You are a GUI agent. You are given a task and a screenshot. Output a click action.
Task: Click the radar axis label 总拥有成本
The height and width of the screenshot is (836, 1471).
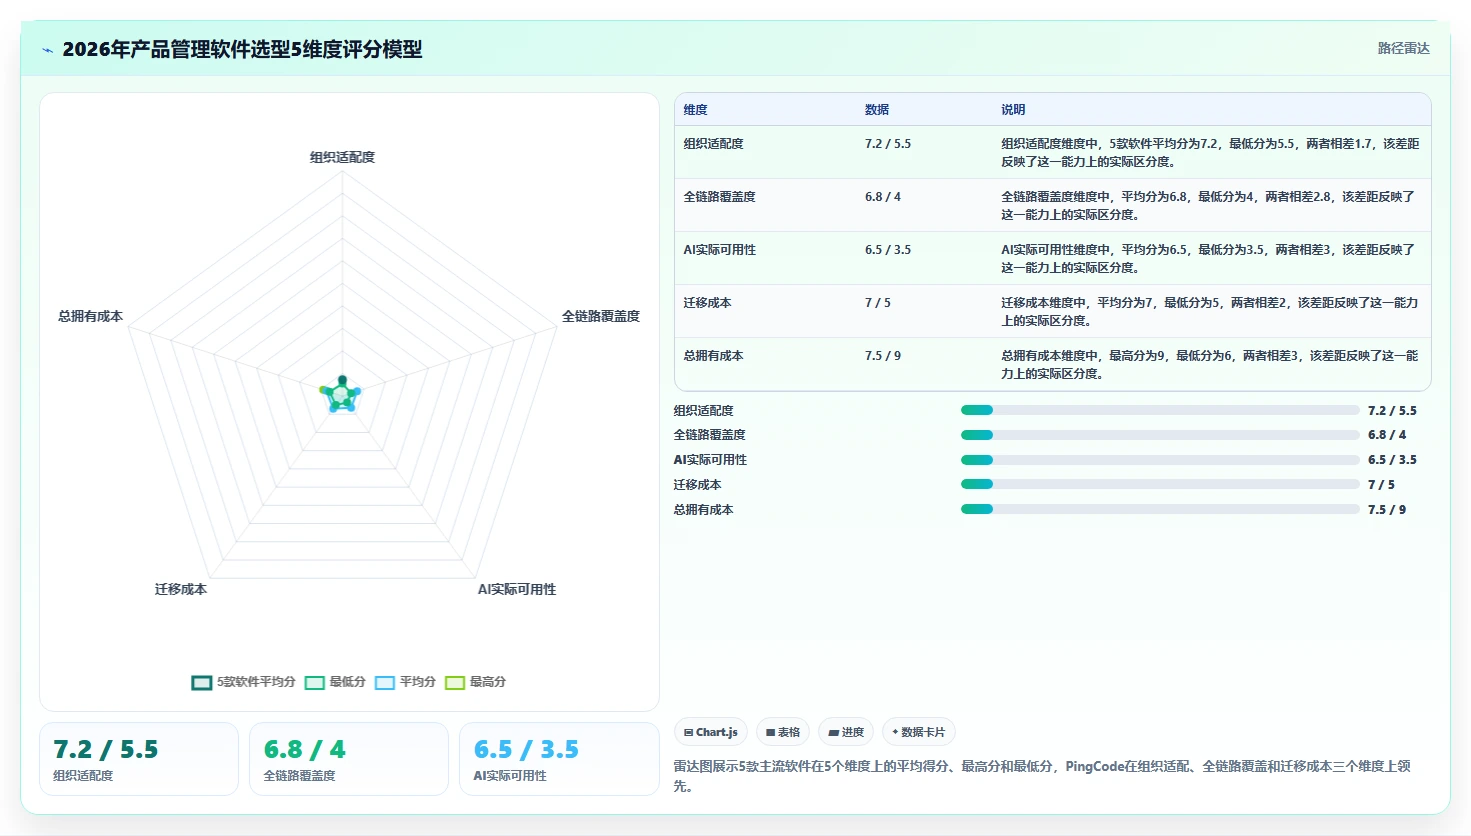click(90, 316)
